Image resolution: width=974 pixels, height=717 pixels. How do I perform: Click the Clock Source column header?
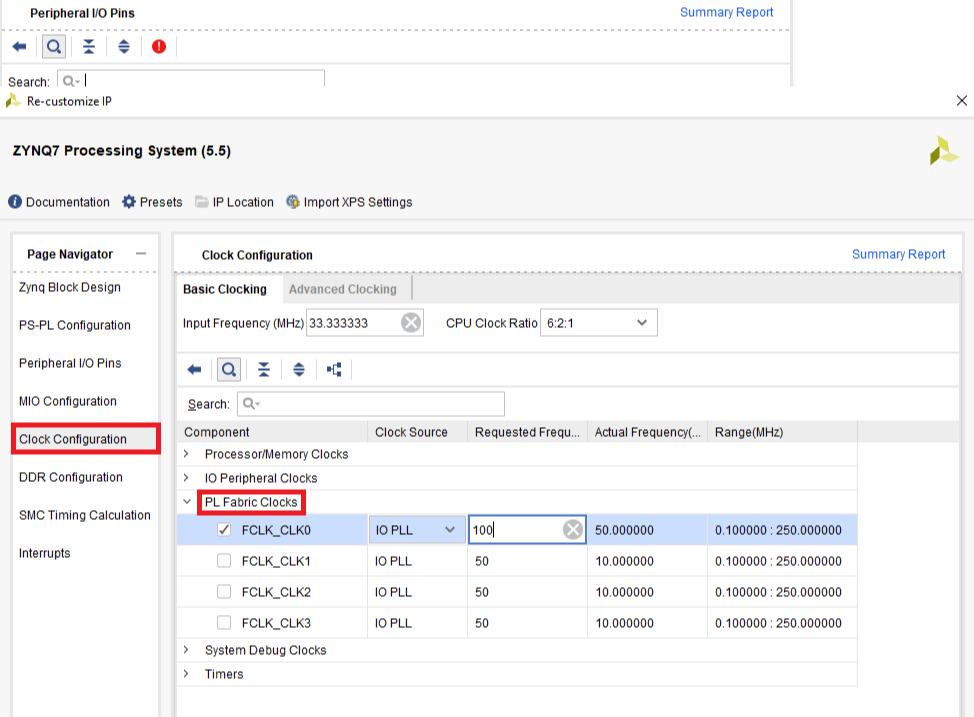pos(417,432)
